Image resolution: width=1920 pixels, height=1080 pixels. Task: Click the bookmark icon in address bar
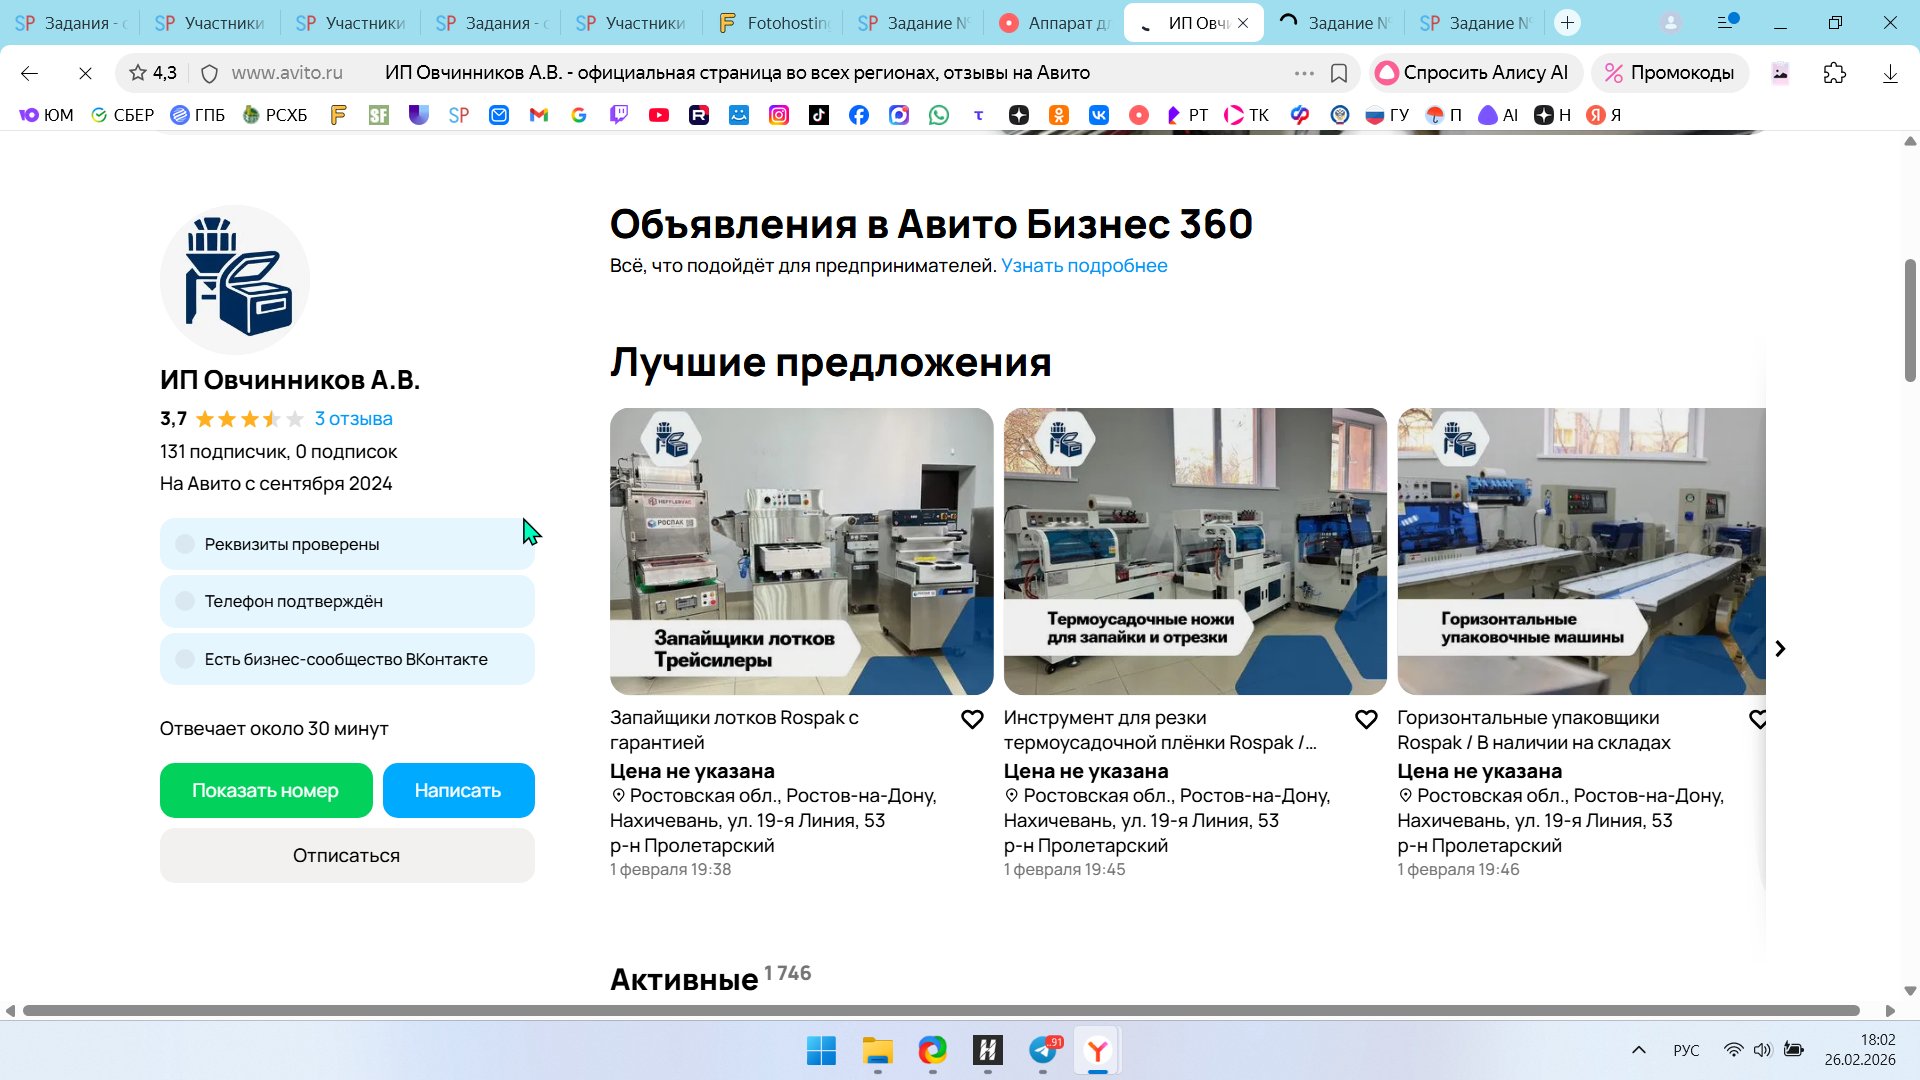[1339, 73]
